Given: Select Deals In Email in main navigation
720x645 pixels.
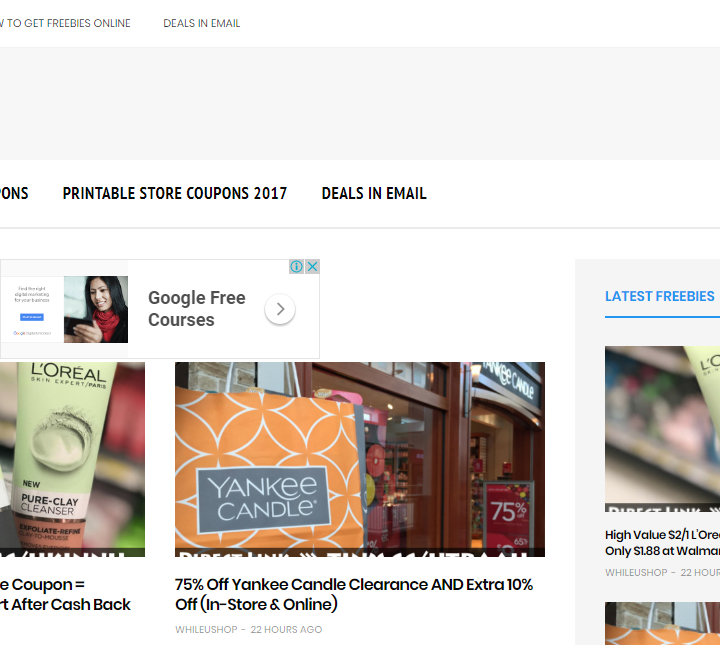Looking at the screenshot, I should pyautogui.click(x=374, y=194).
